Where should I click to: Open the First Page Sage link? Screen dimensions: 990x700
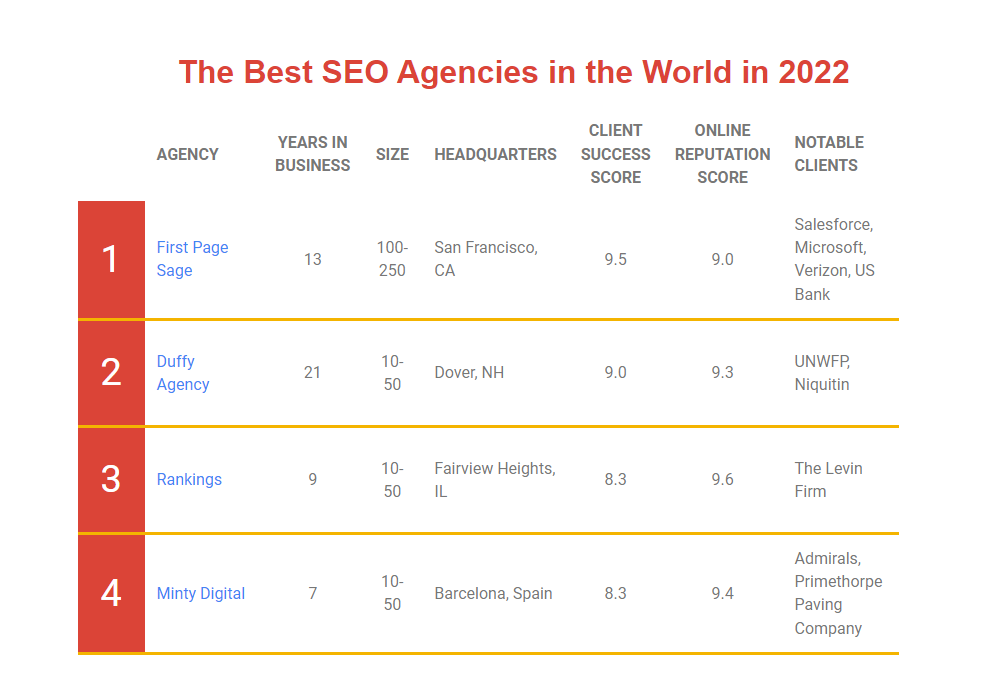pos(192,259)
